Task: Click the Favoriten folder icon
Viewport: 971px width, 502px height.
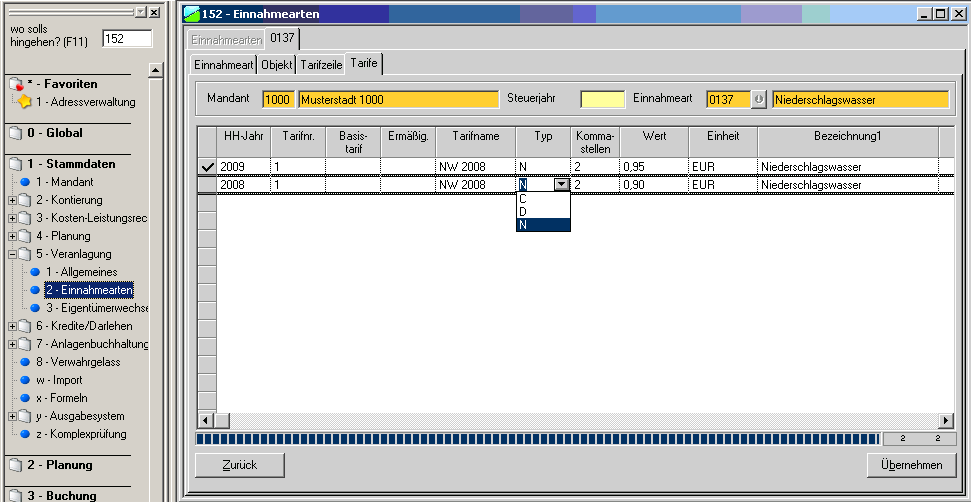Action: point(15,84)
